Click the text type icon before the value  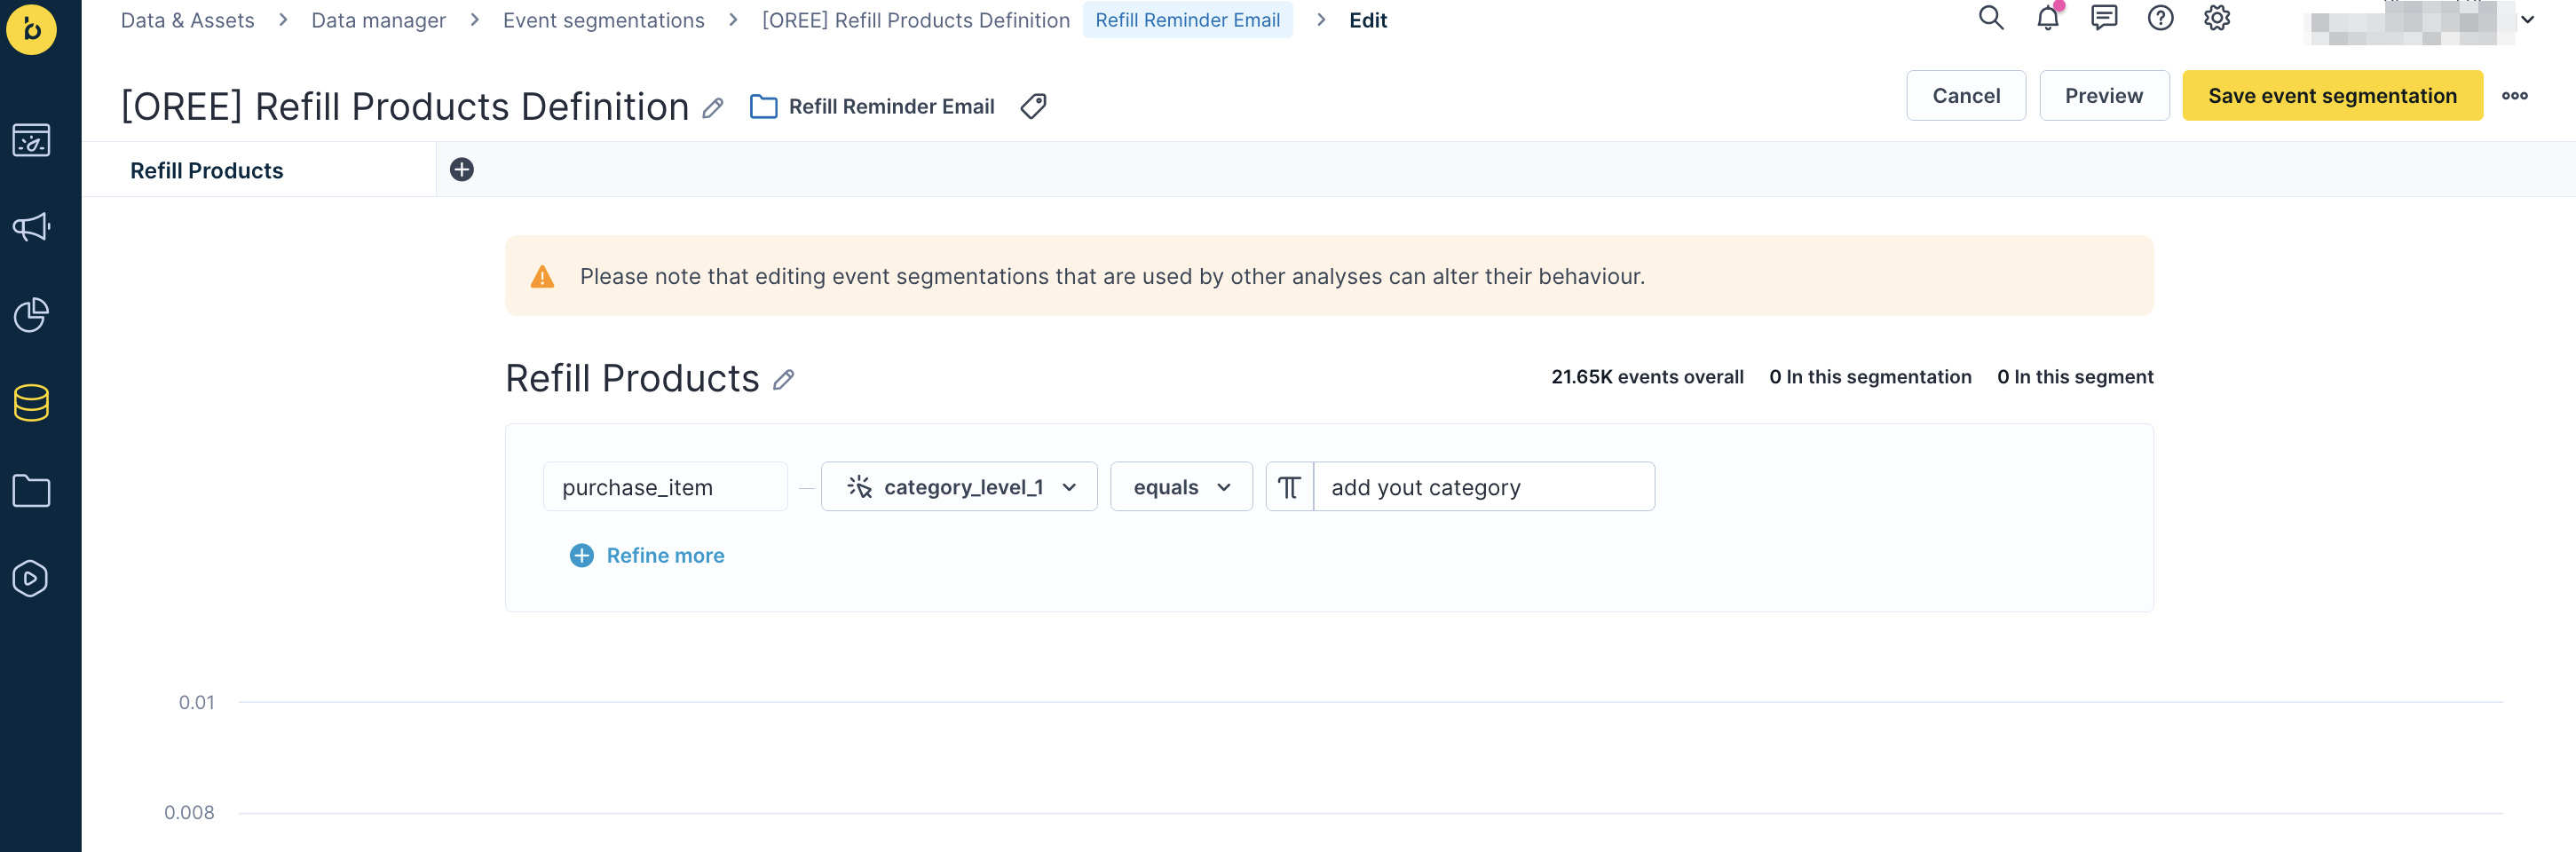1289,487
